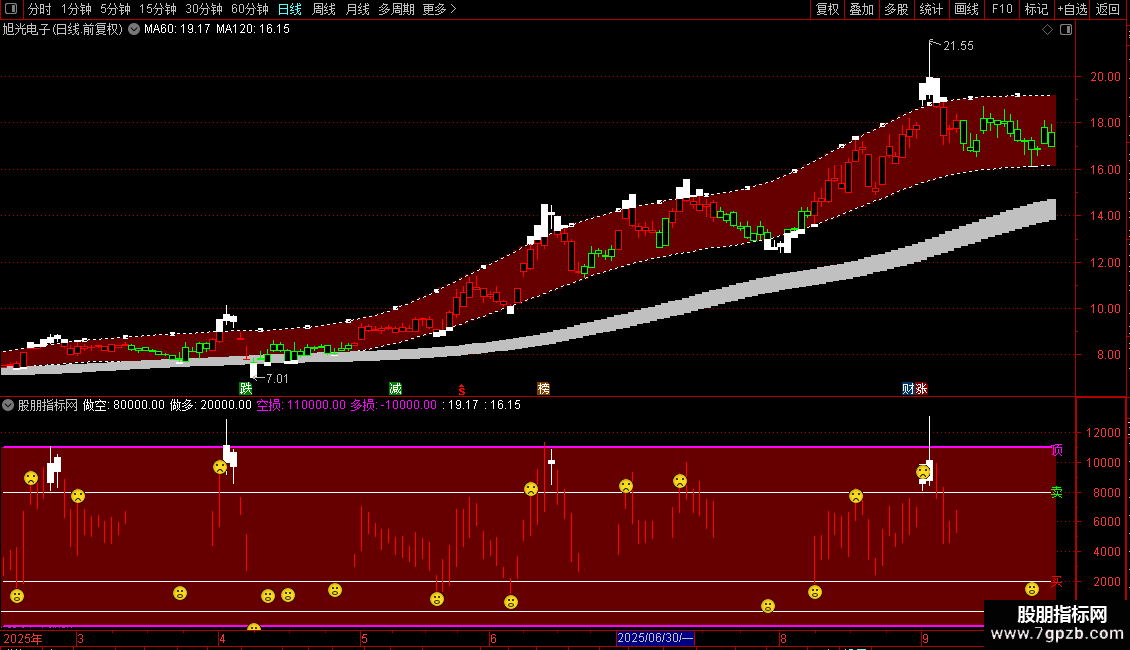Viewport: 1130px width, 650px height.
Task: Click the diamond icon at the chart's top right
Action: (1048, 30)
